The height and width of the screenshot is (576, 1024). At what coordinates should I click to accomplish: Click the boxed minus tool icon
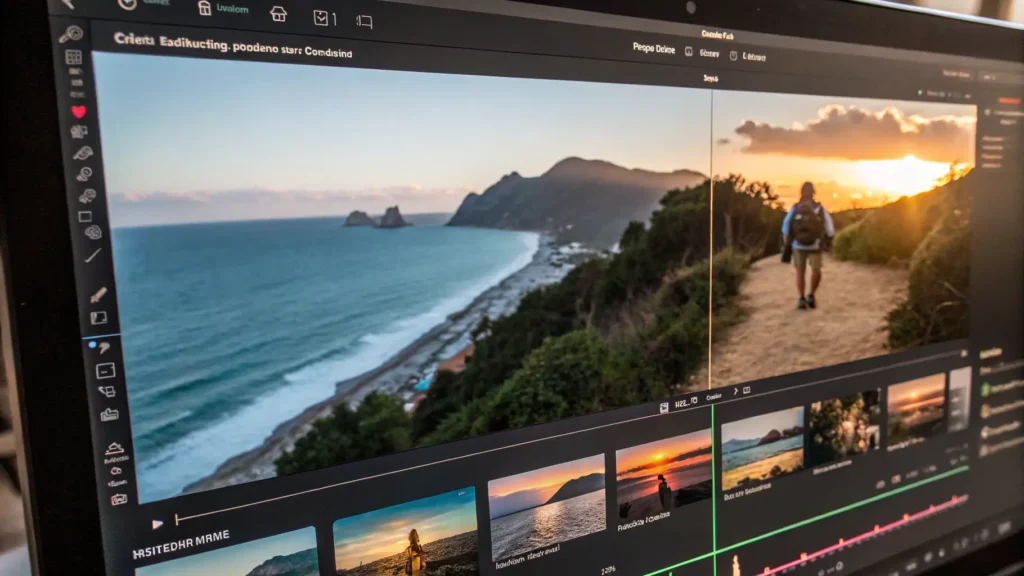point(105,371)
